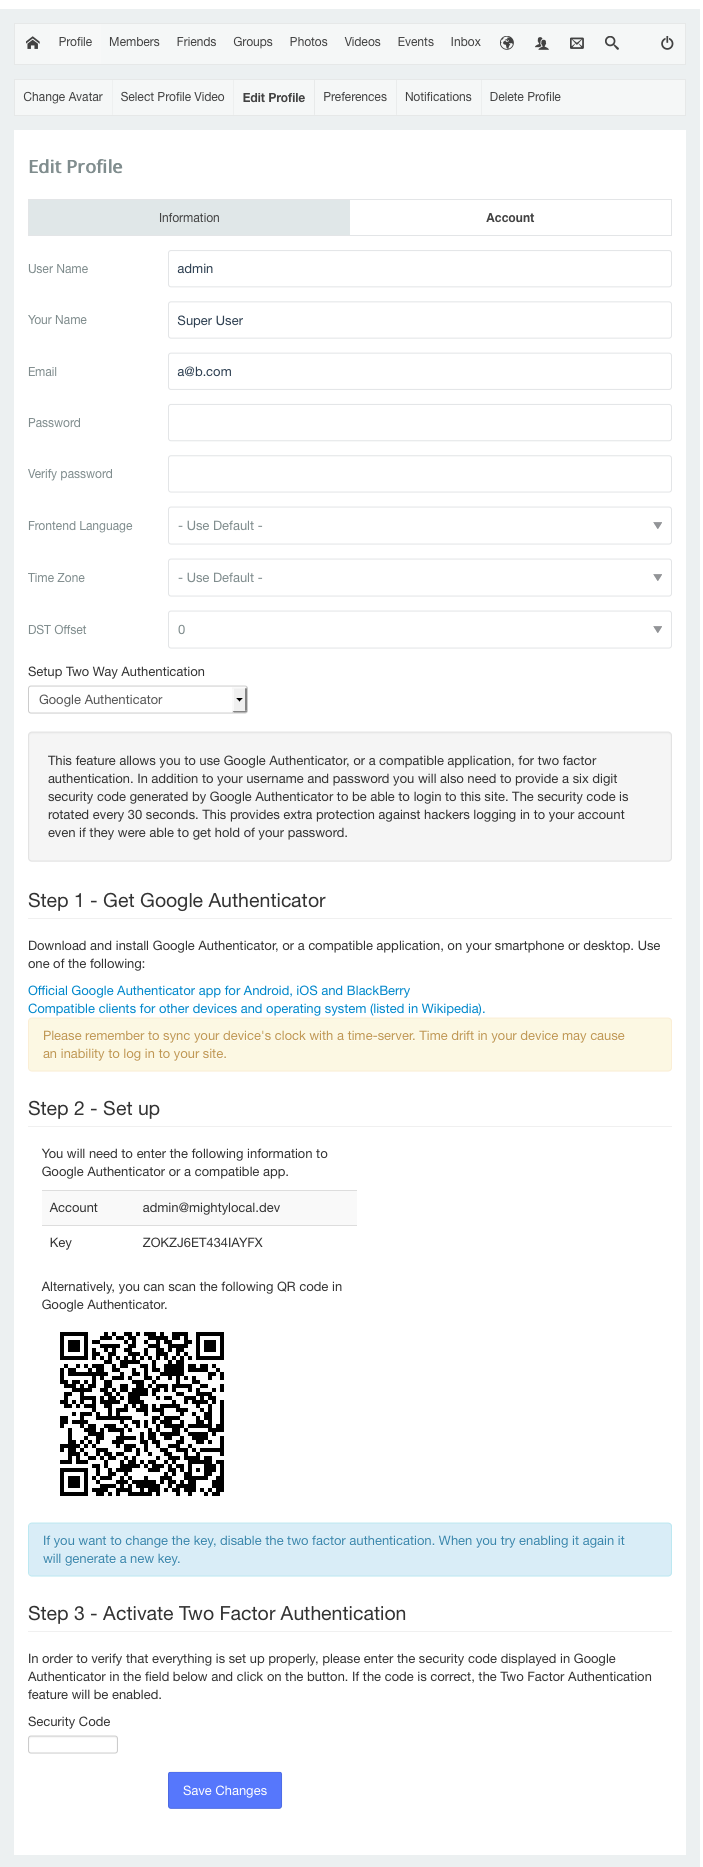The height and width of the screenshot is (1867, 703).
Task: Click the QR code image
Action: pyautogui.click(x=142, y=1413)
